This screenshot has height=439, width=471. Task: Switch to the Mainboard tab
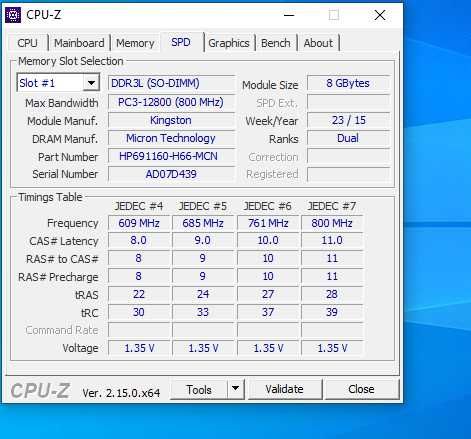point(79,43)
